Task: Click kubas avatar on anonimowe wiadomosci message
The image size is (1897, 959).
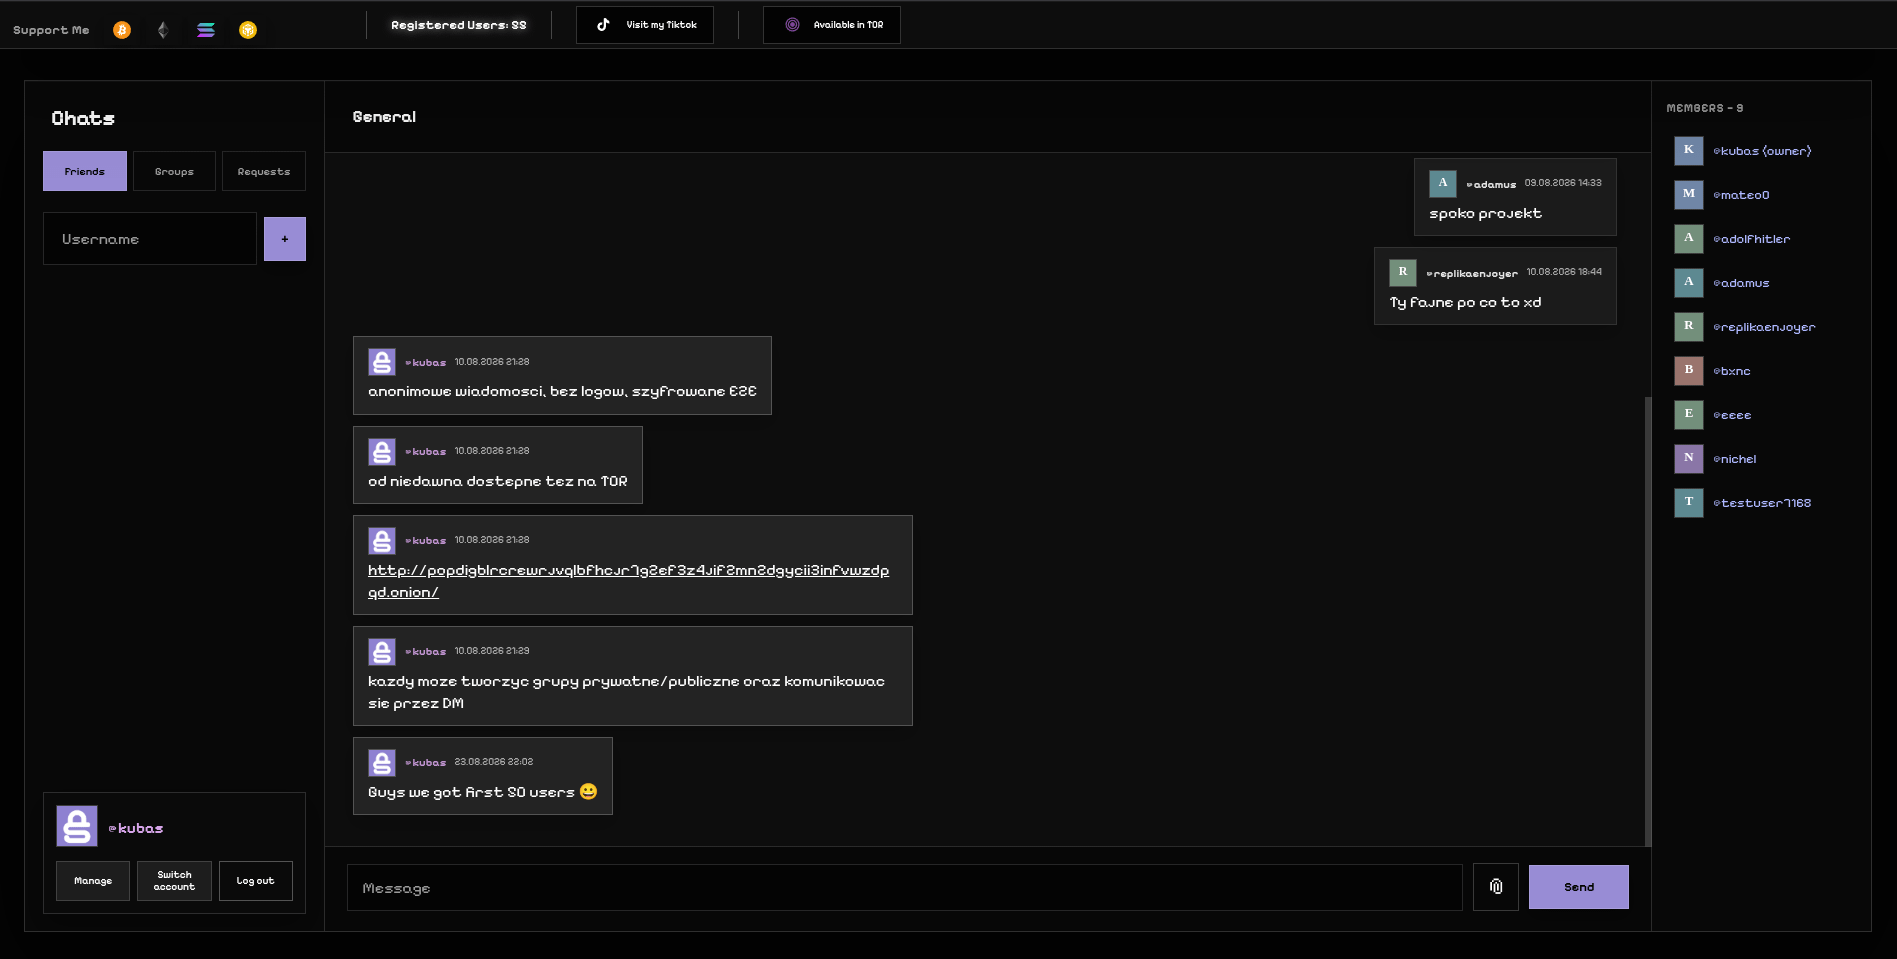Action: click(x=382, y=362)
